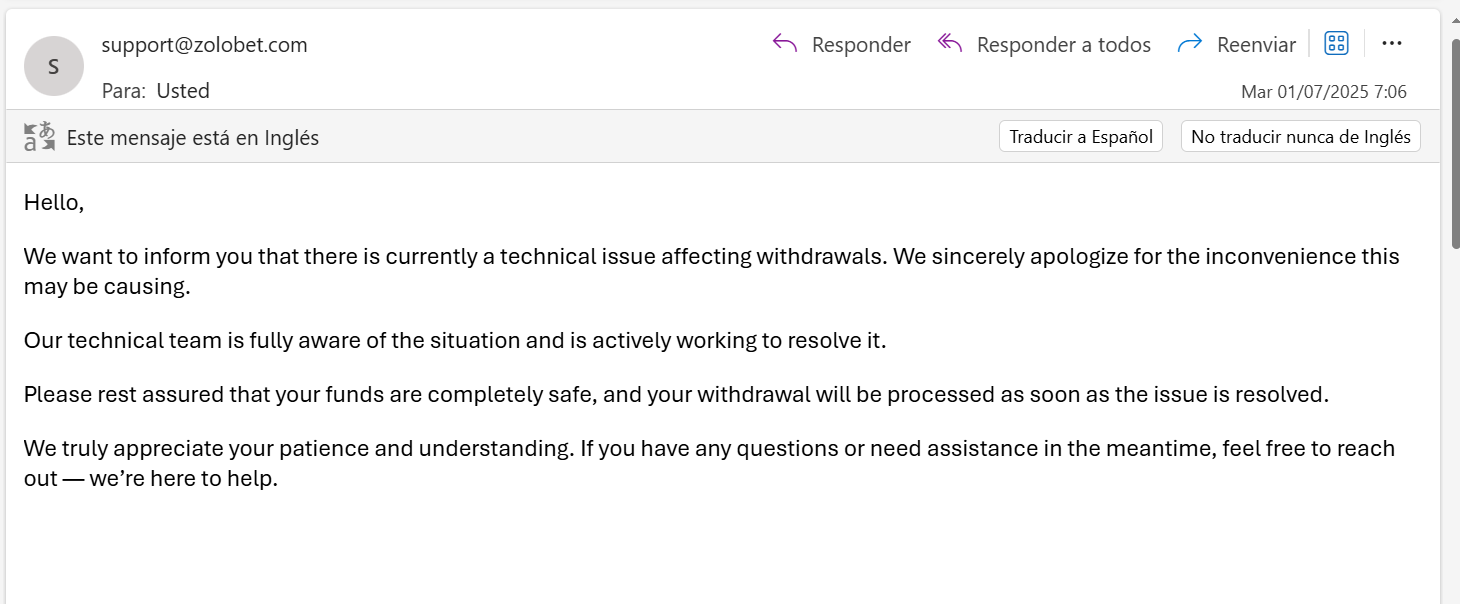Click the 'Este mensaje está en Inglés' notice

193,138
